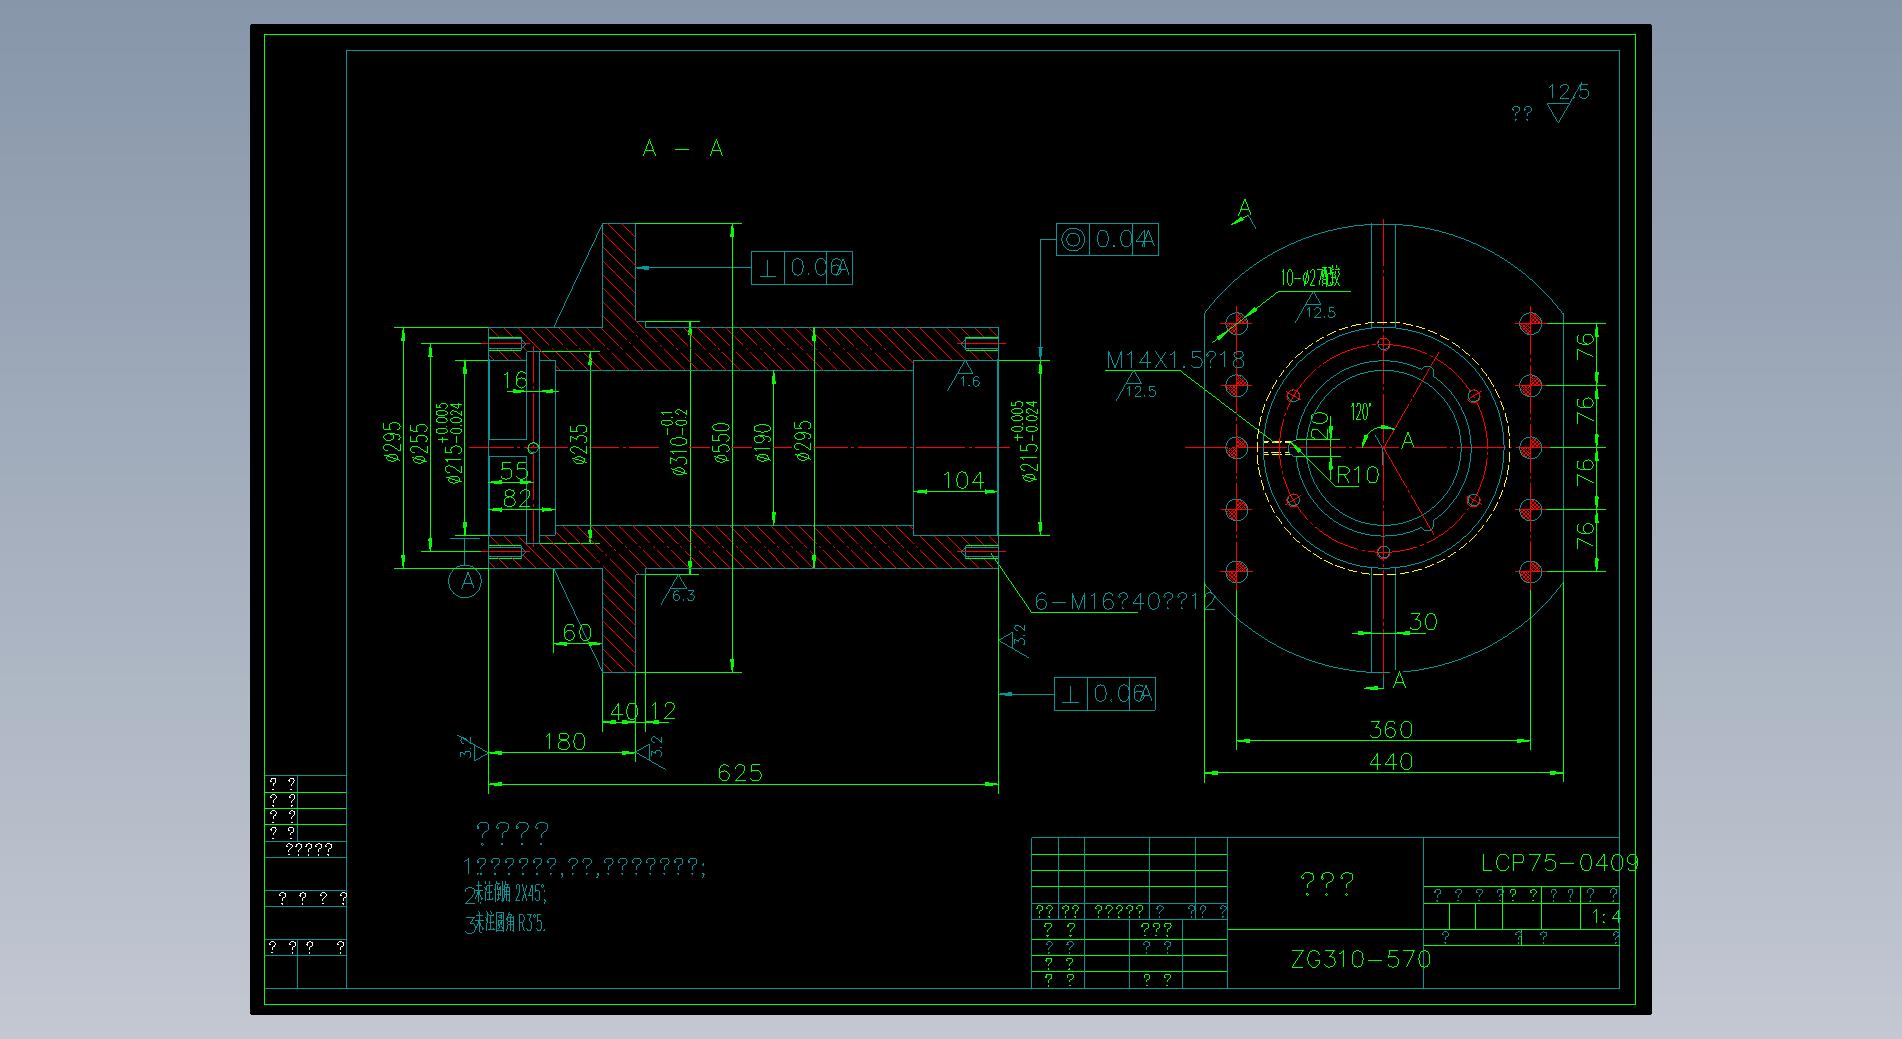Viewport: 1902px width, 1039px height.
Task: Select the 104 bore depth dimension
Action: (963, 480)
